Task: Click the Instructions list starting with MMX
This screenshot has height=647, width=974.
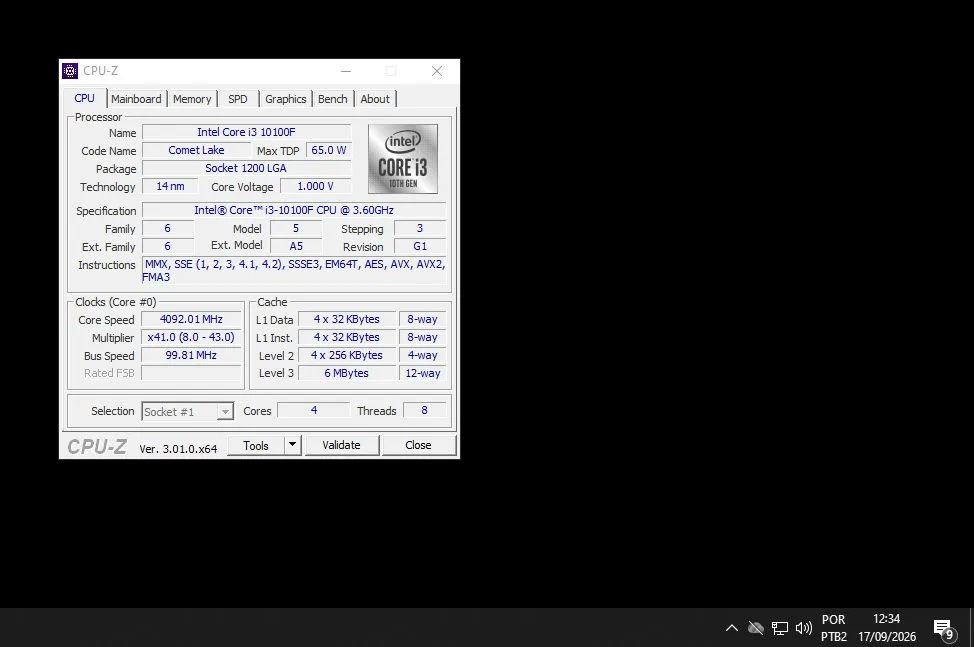Action: coord(294,270)
